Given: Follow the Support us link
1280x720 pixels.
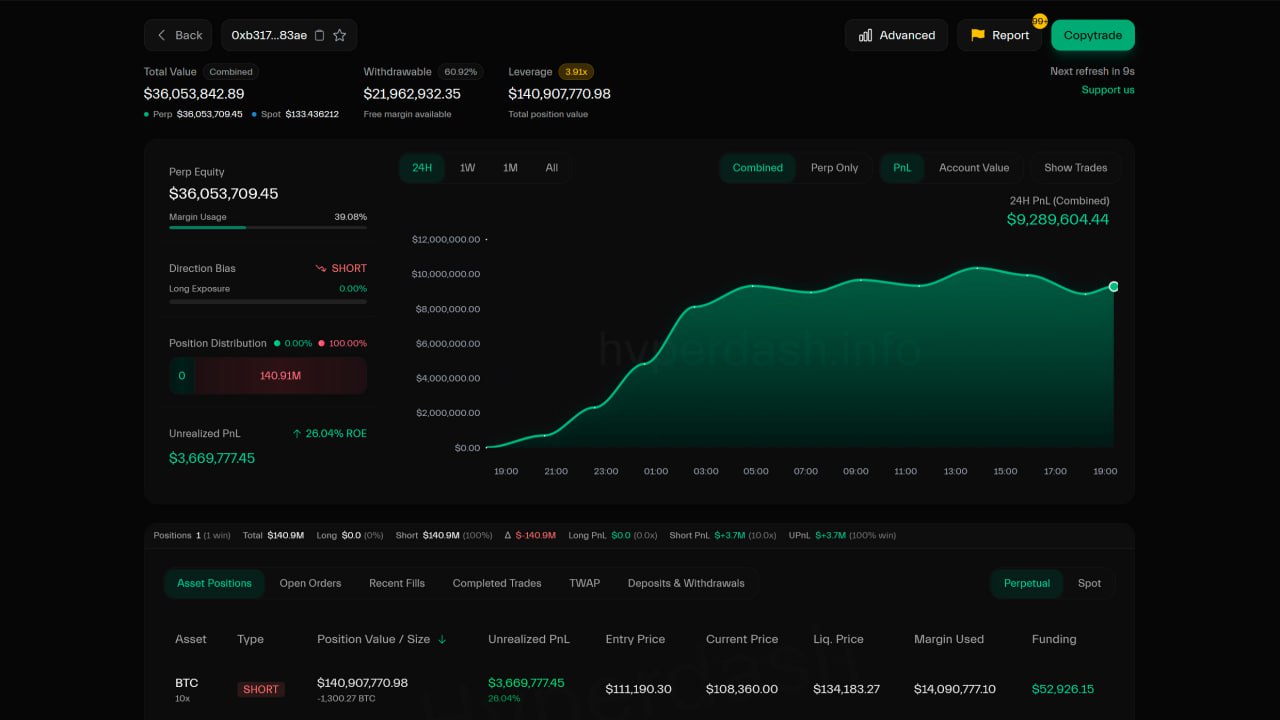Looking at the screenshot, I should click(x=1107, y=90).
